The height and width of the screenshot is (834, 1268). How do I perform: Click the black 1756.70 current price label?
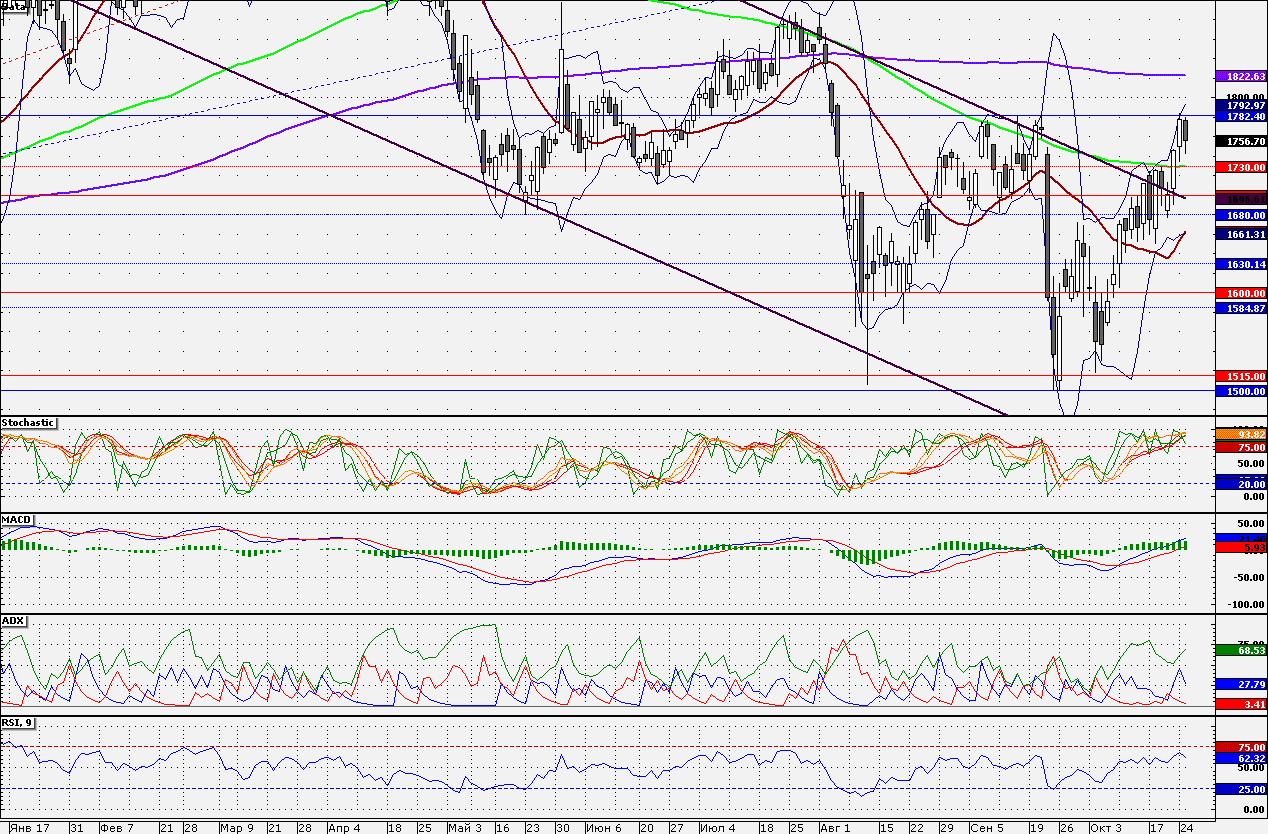[x=1240, y=142]
